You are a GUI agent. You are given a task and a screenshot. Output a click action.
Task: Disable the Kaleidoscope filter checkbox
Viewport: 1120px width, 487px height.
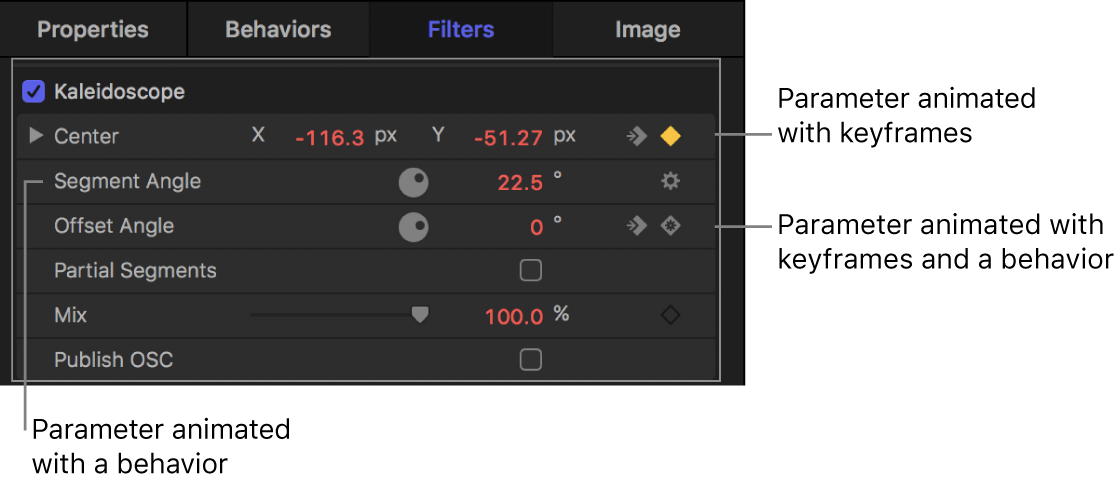point(34,92)
